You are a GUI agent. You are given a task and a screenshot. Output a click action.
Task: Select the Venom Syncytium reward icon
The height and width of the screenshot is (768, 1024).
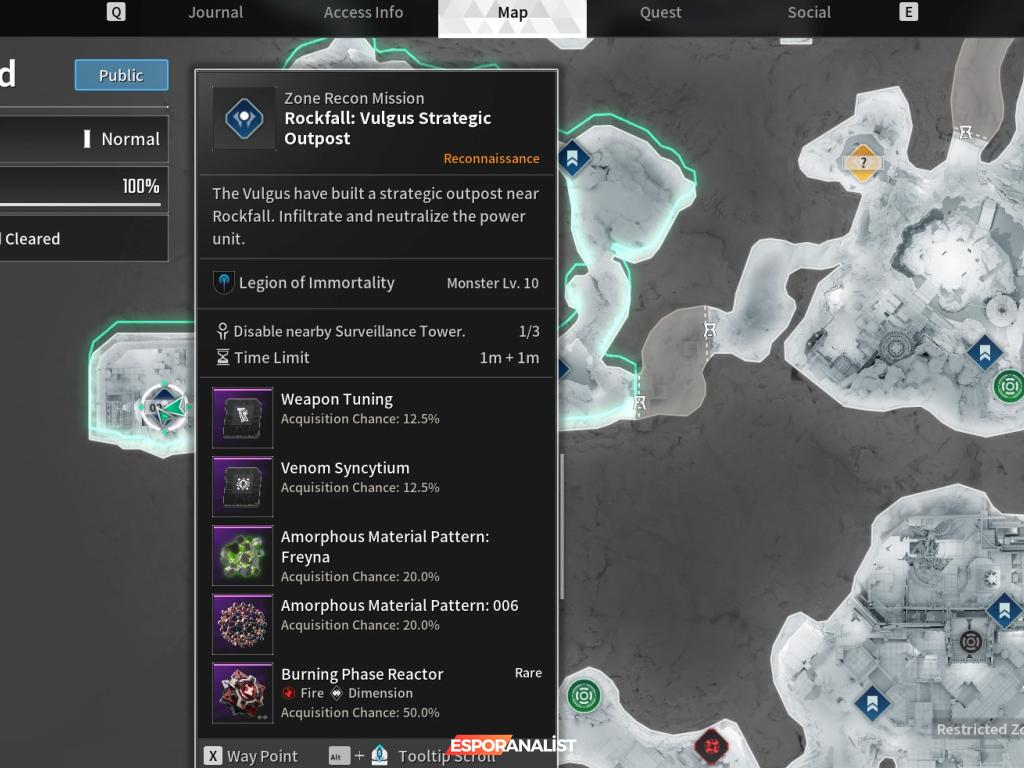[243, 486]
